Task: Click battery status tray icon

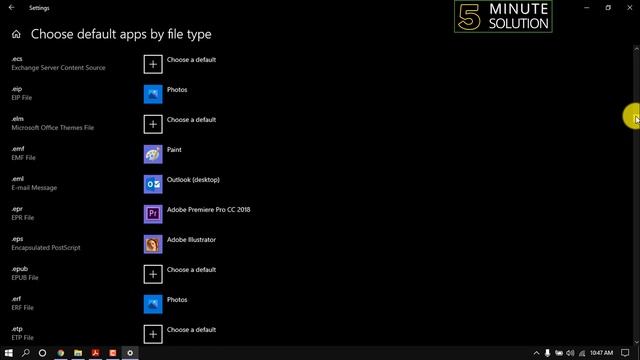Action: tap(559, 353)
